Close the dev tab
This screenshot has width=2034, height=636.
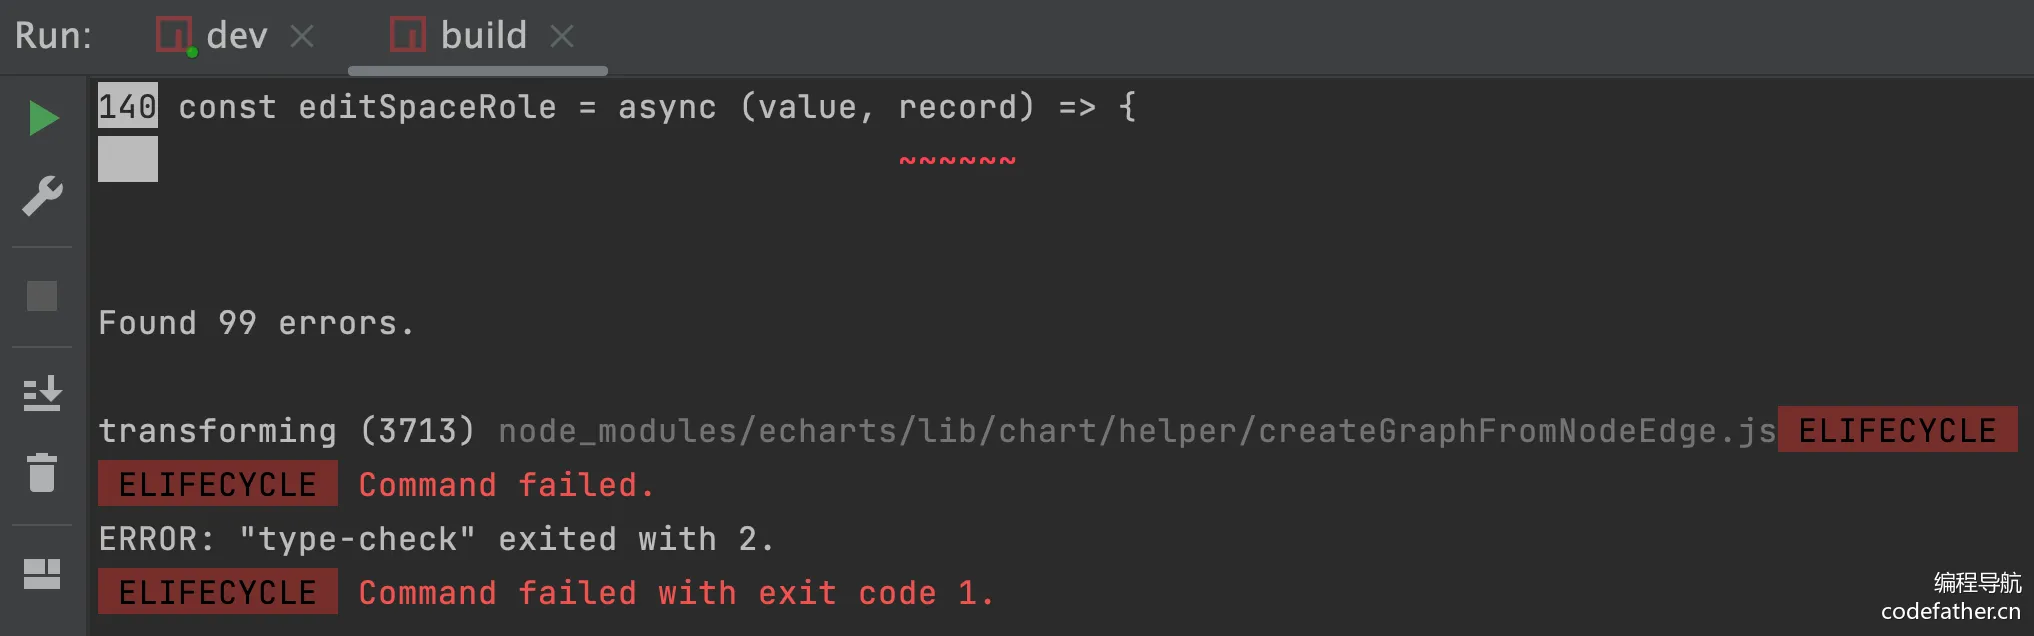click(302, 37)
